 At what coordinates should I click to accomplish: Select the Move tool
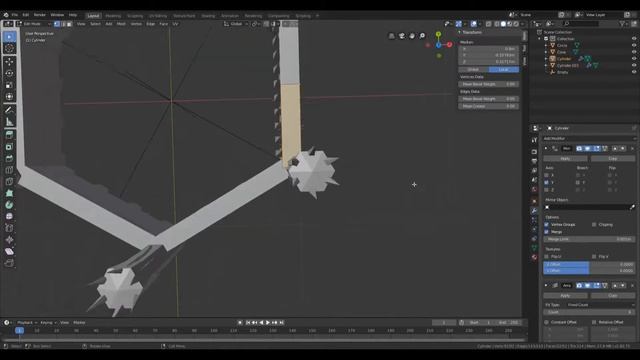(x=9, y=62)
